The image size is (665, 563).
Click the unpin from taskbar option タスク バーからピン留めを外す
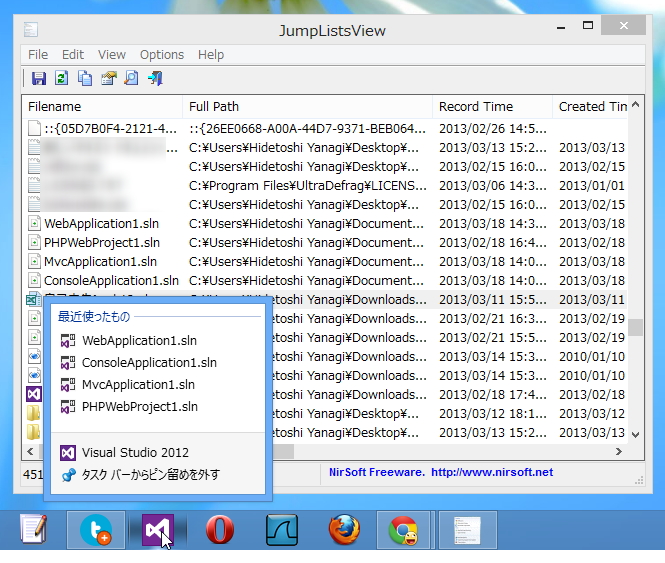coord(151,474)
